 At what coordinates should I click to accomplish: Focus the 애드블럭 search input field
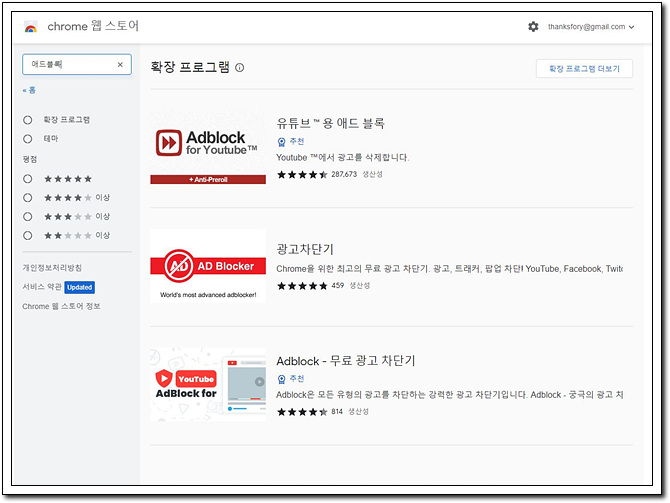pos(77,65)
